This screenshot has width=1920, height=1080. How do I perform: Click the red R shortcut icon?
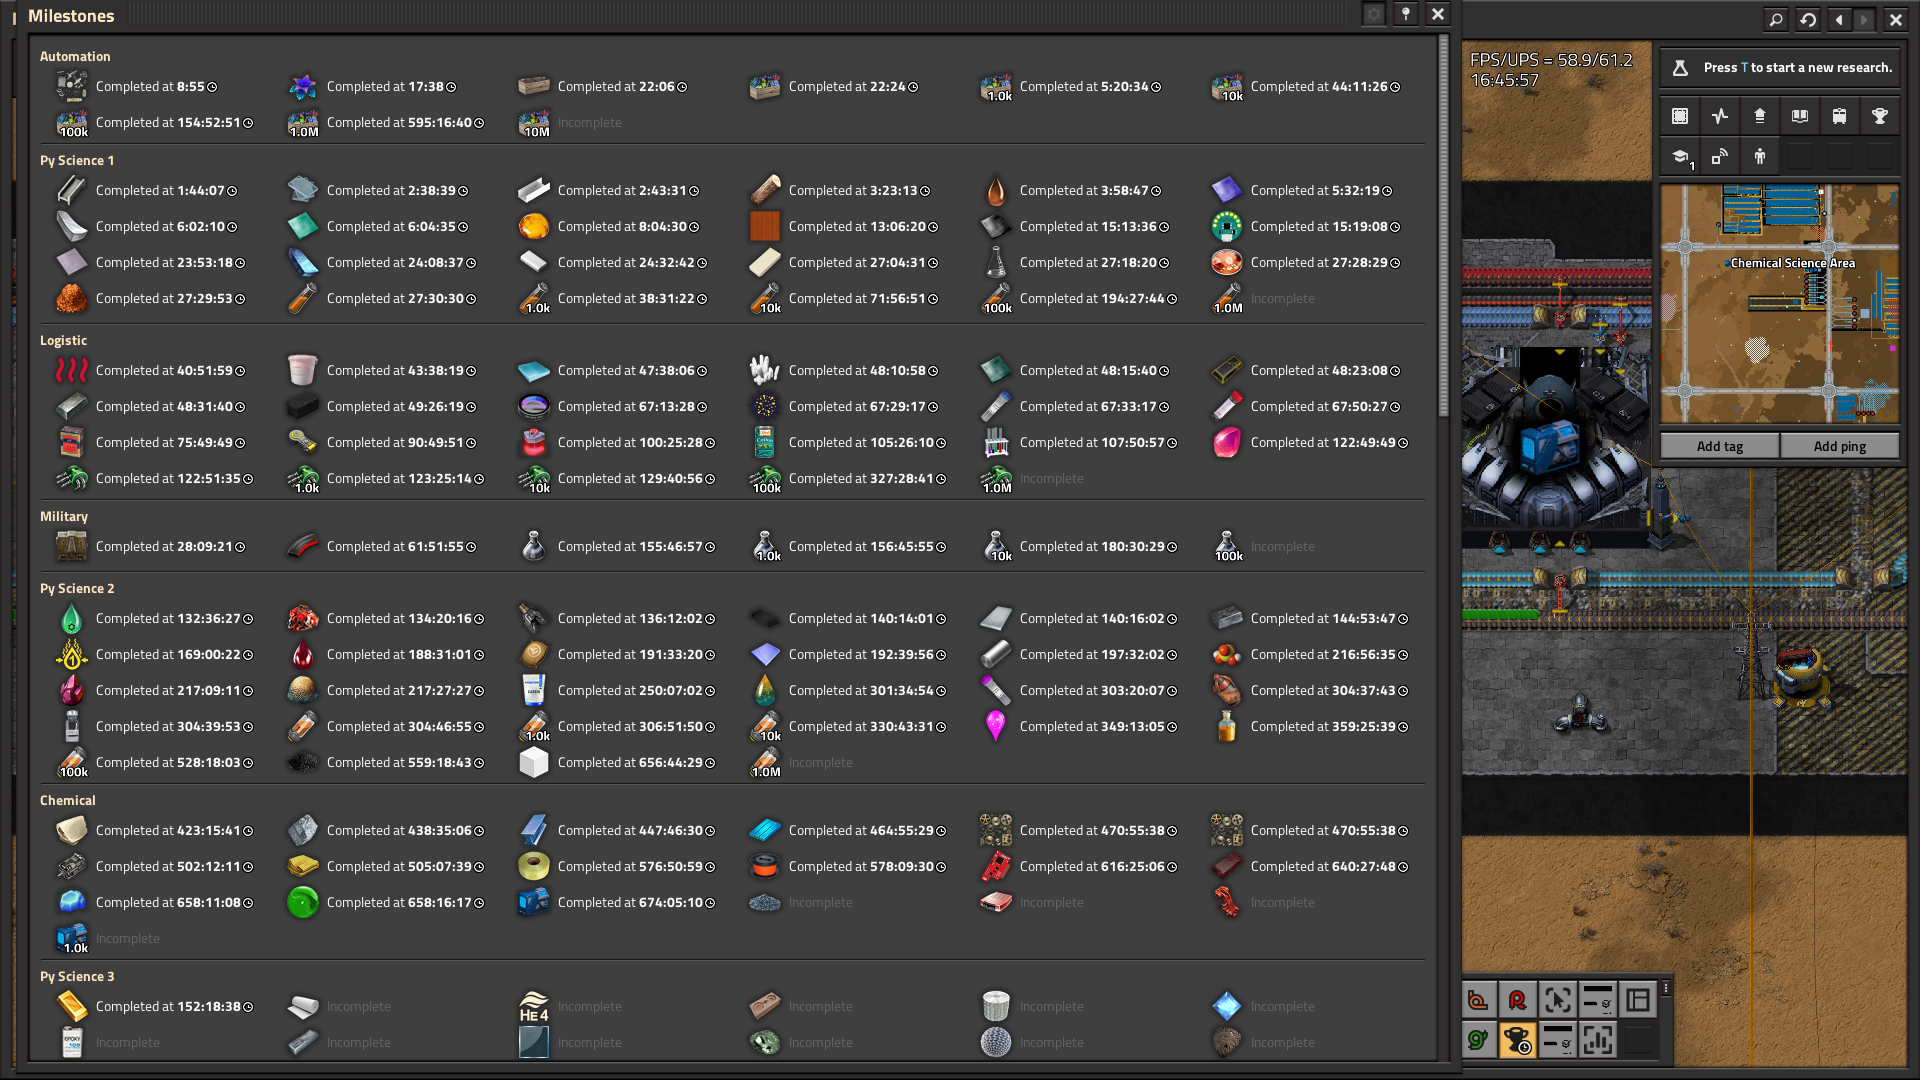[x=1518, y=1000]
